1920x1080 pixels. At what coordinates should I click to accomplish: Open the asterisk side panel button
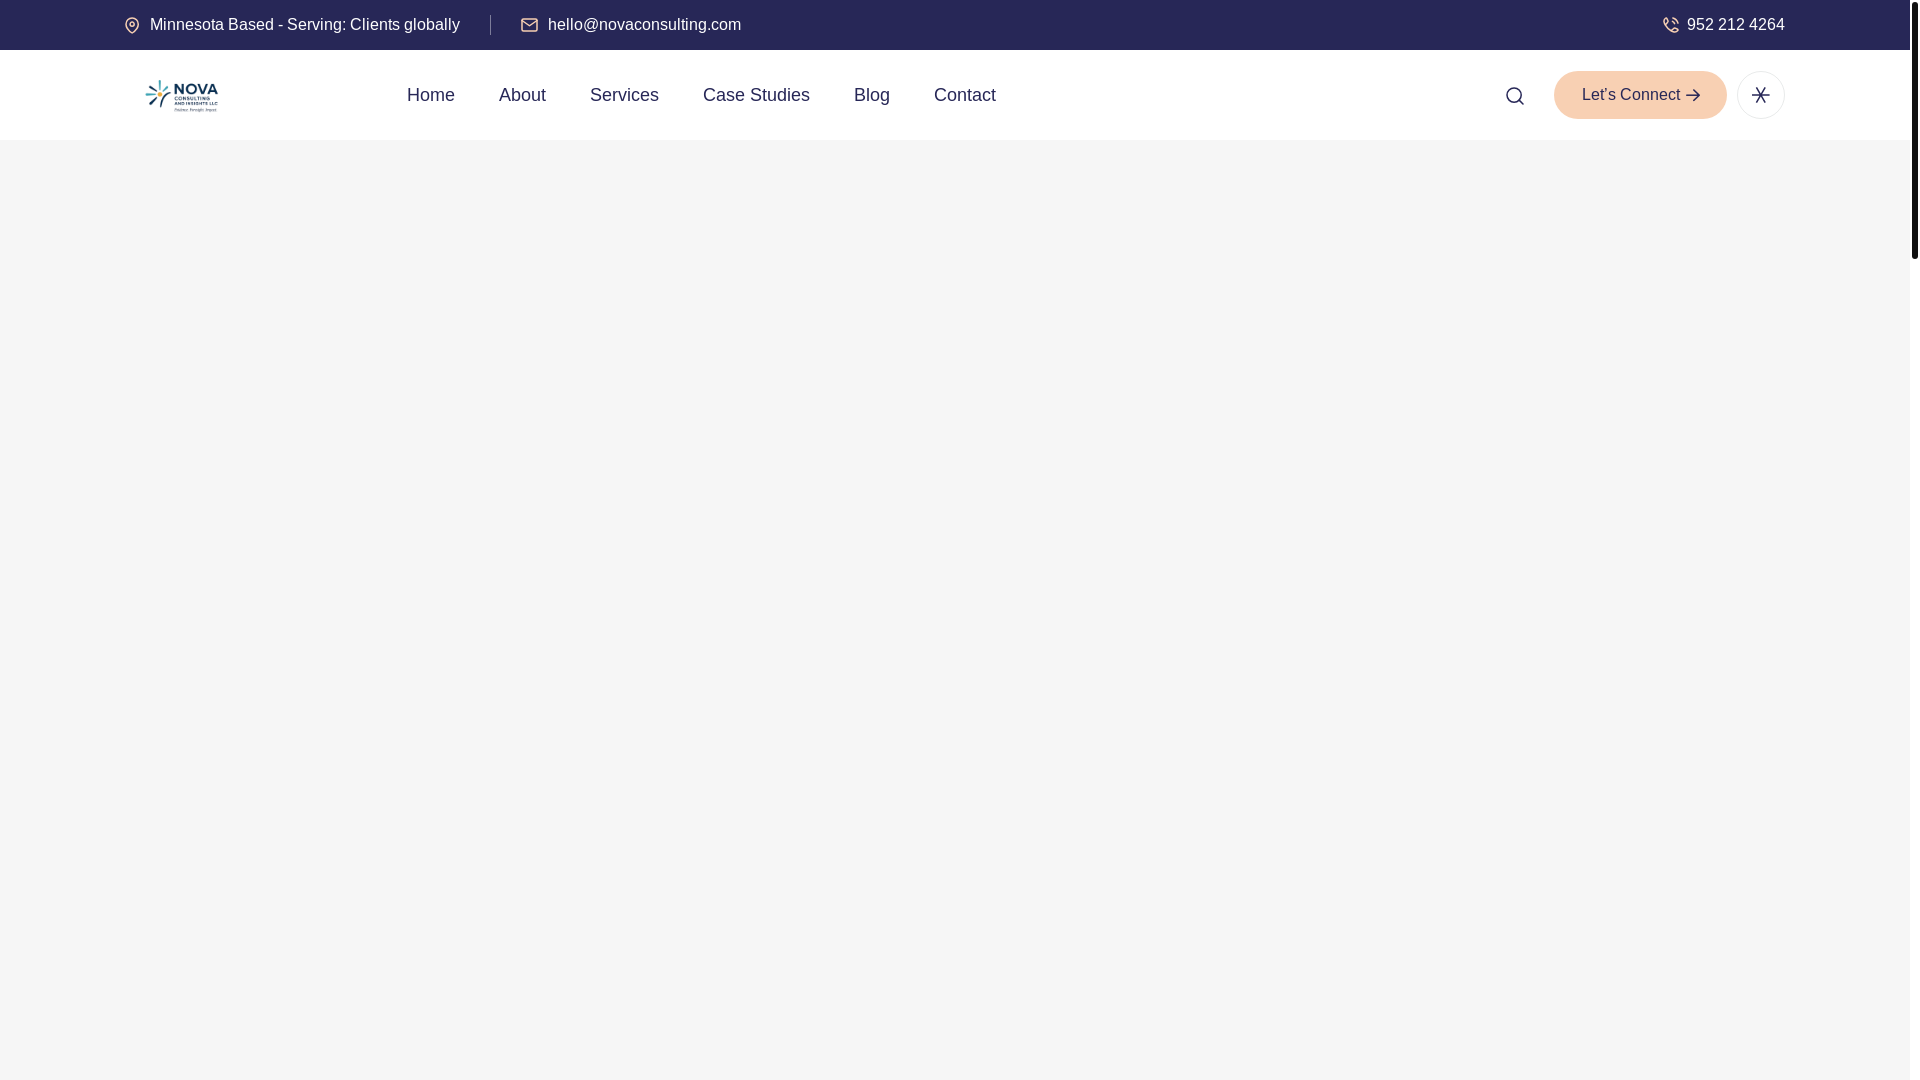click(1760, 95)
